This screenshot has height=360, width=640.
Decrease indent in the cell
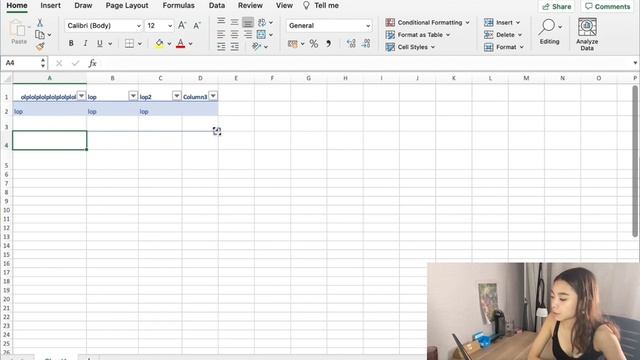[221, 47]
